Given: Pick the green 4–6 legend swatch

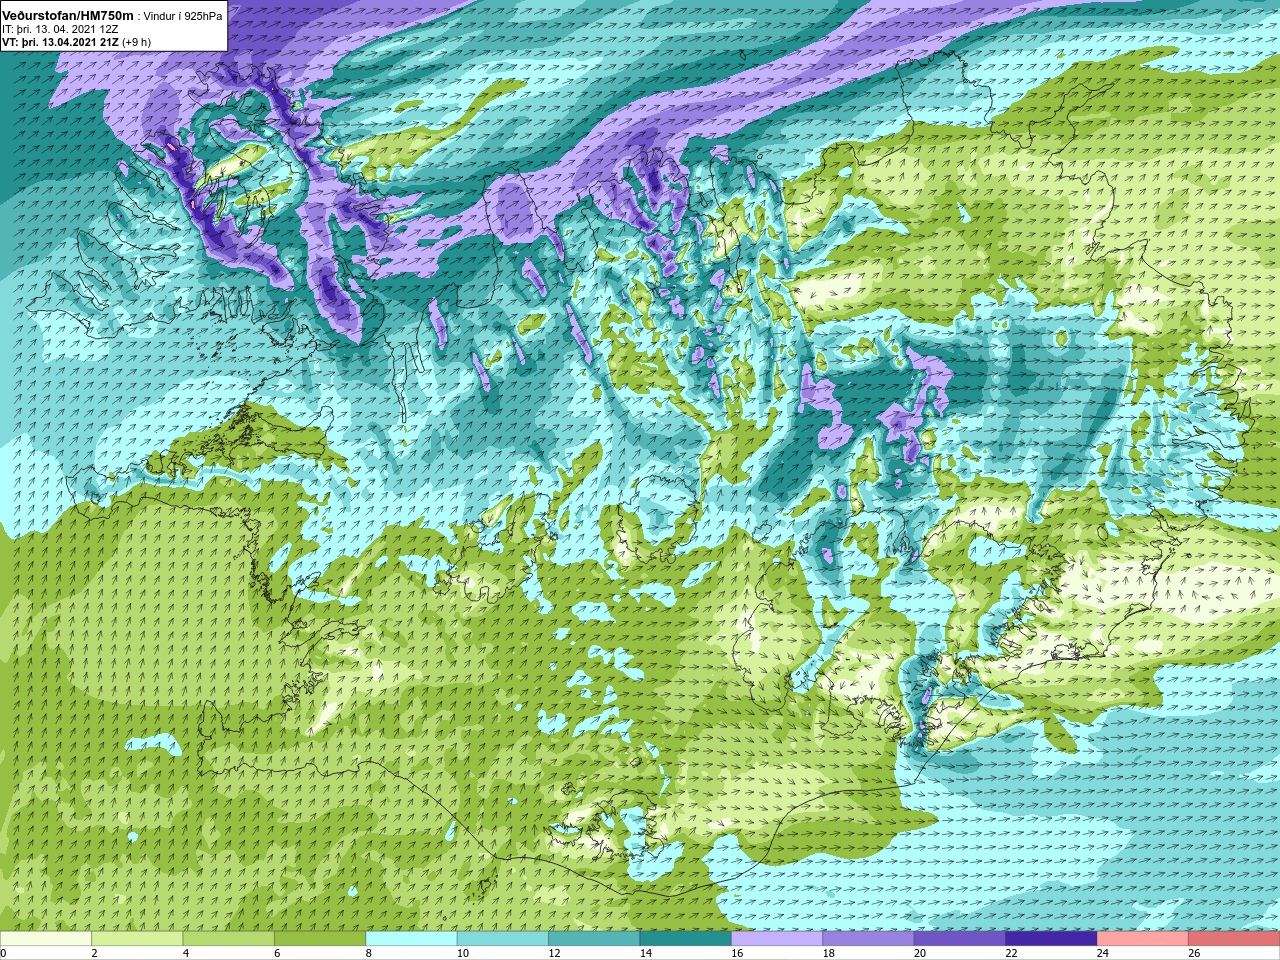Looking at the screenshot, I should pos(229,939).
